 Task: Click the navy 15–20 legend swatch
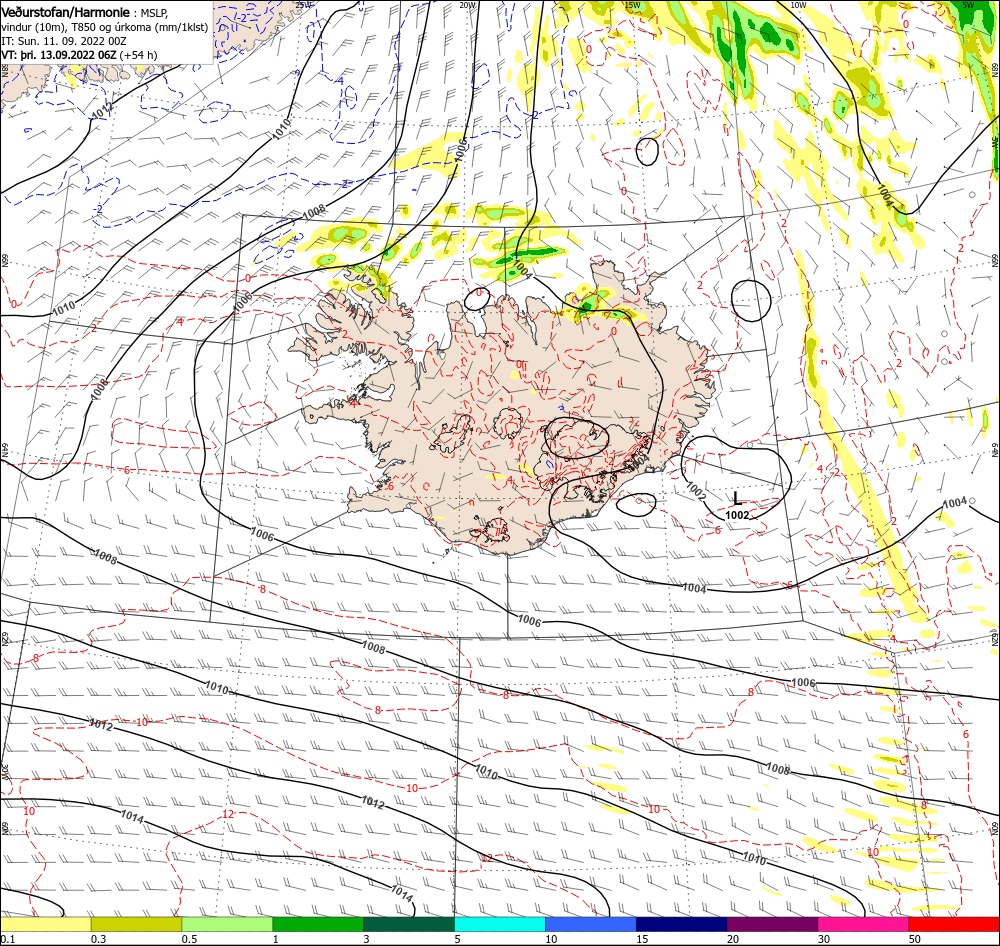pyautogui.click(x=681, y=924)
